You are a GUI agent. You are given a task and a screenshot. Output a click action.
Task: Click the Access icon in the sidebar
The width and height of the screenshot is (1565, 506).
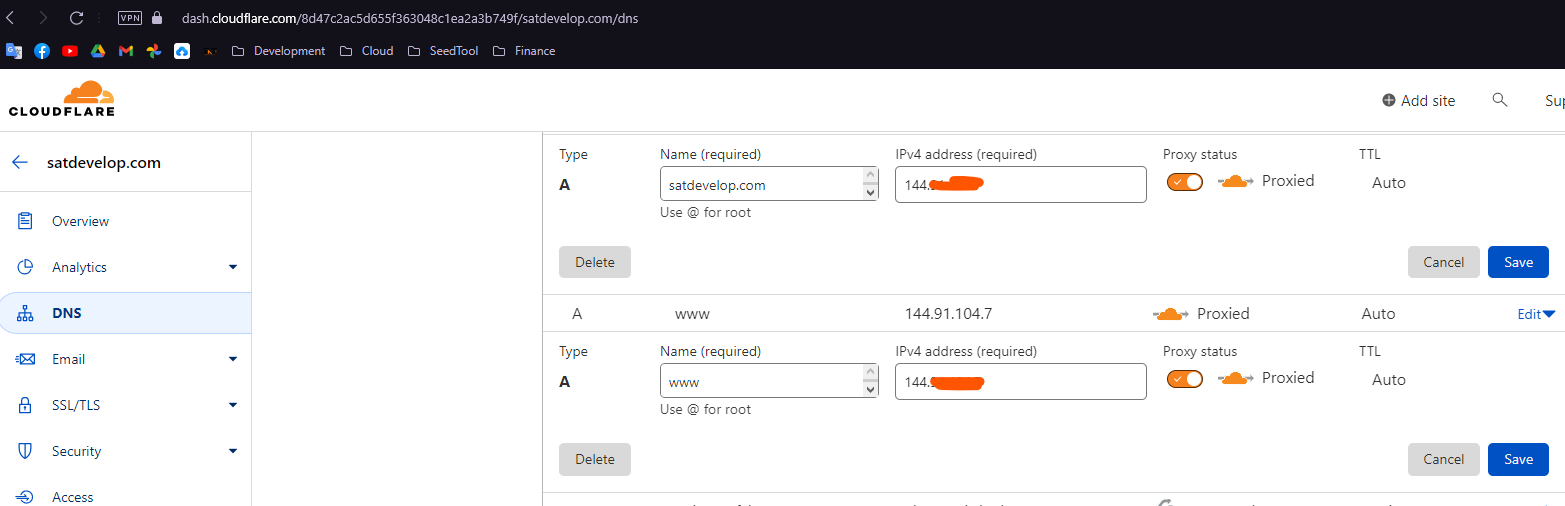coord(26,496)
